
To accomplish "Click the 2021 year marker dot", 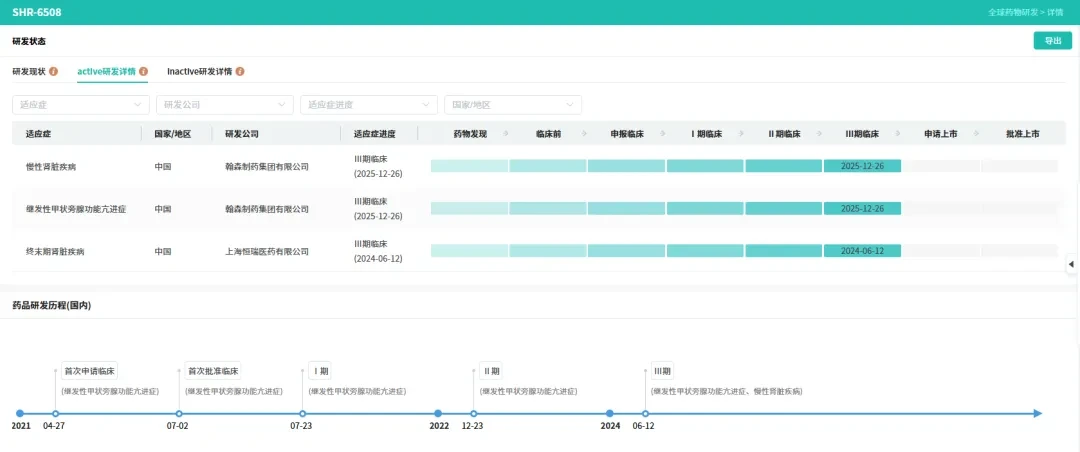I will (x=19, y=413).
